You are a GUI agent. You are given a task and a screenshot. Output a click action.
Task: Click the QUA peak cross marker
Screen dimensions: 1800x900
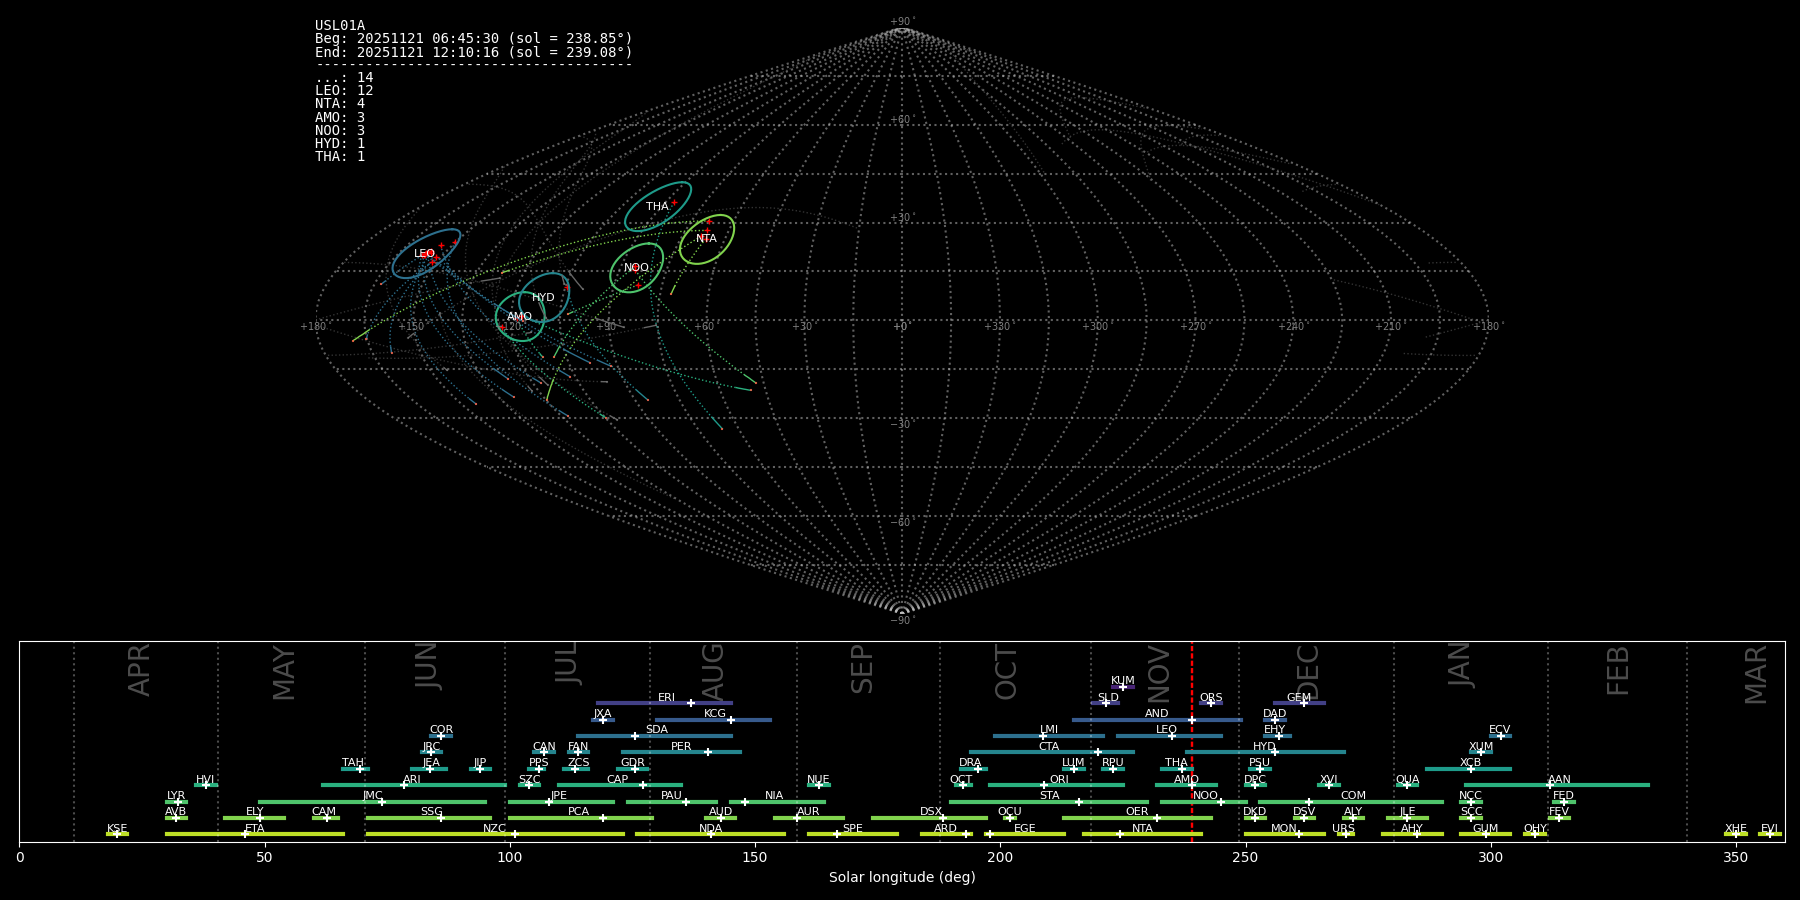point(1407,785)
